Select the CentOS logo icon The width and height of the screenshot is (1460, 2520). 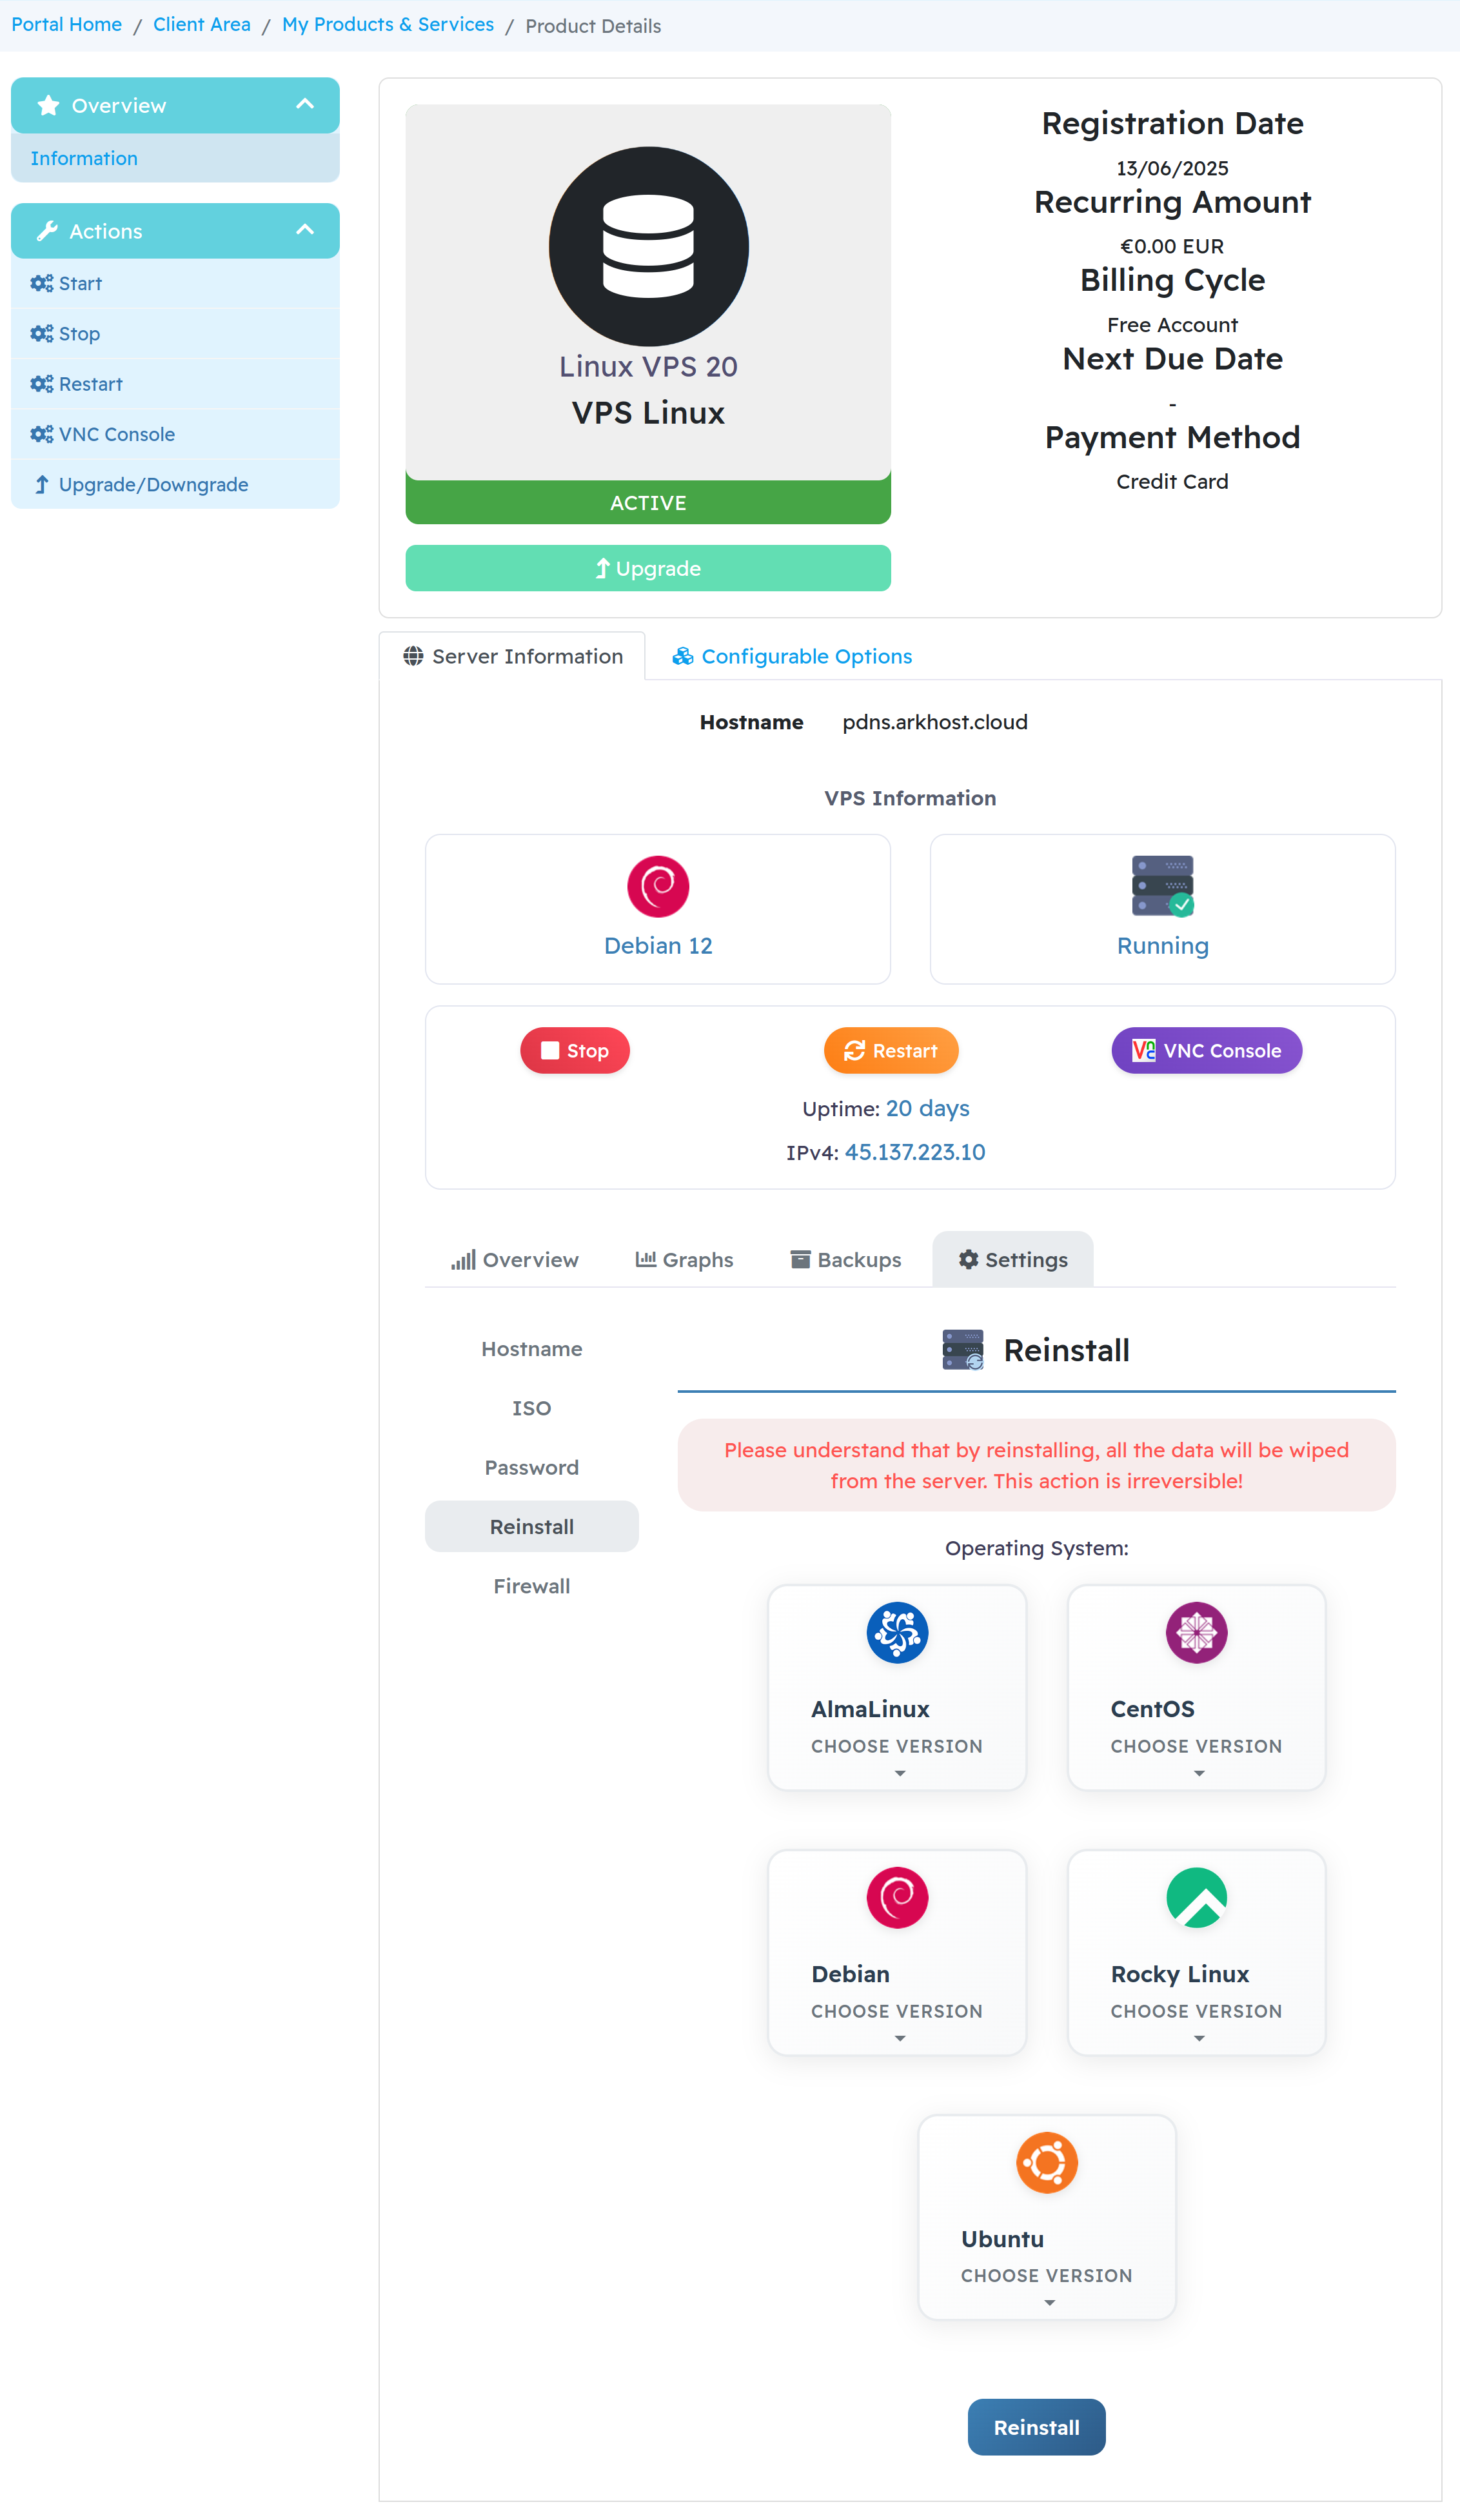tap(1196, 1633)
